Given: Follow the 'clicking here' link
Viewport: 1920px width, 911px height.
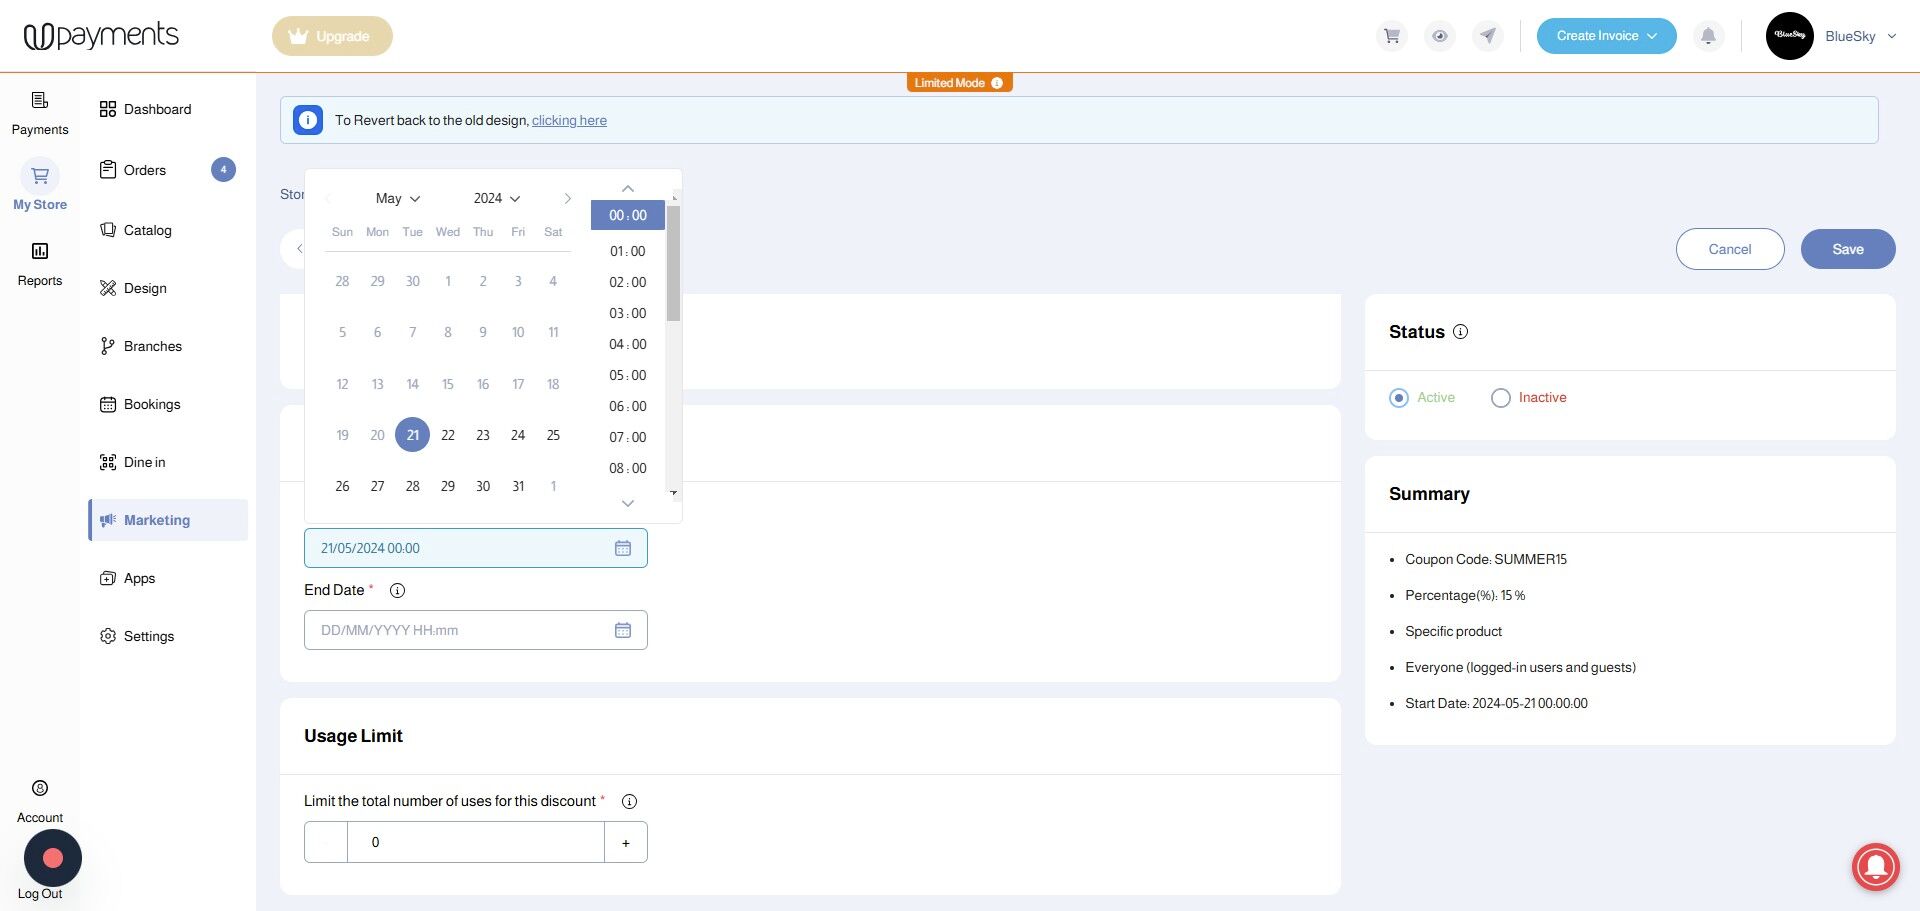Looking at the screenshot, I should [x=569, y=120].
